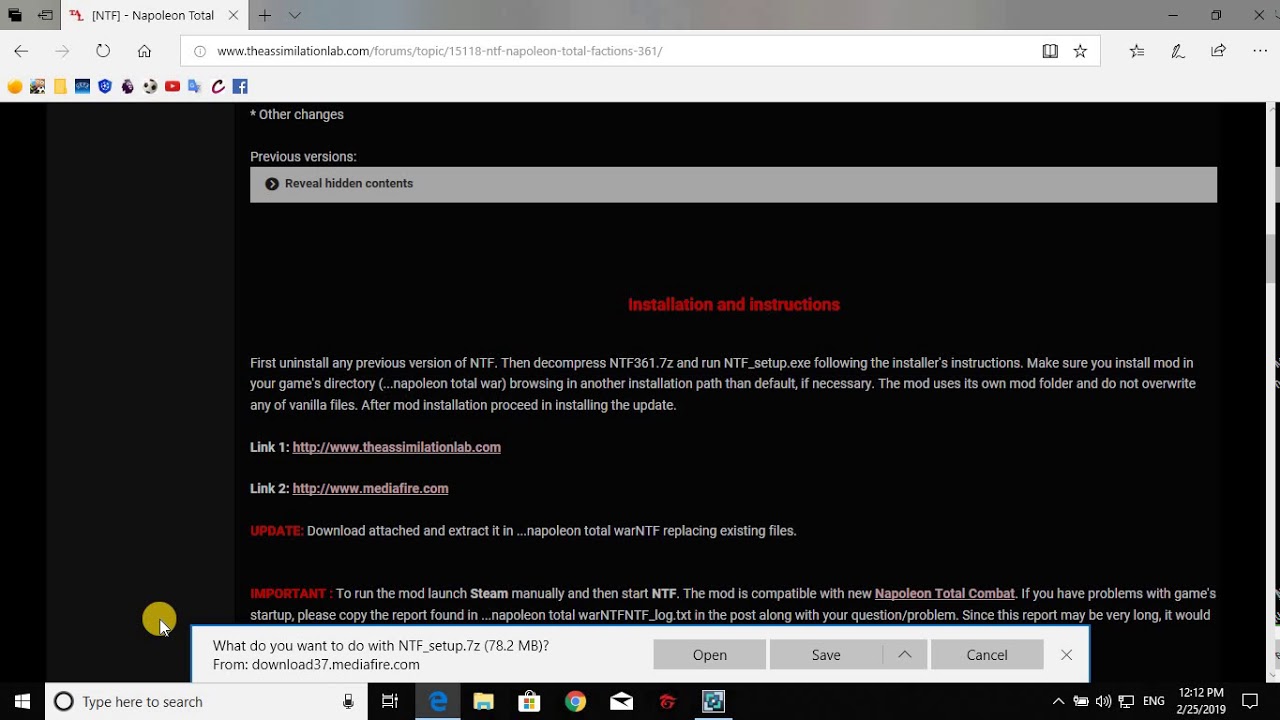Viewport: 1280px width, 720px height.
Task: Activate Cortana microphone in search box
Action: click(x=348, y=702)
